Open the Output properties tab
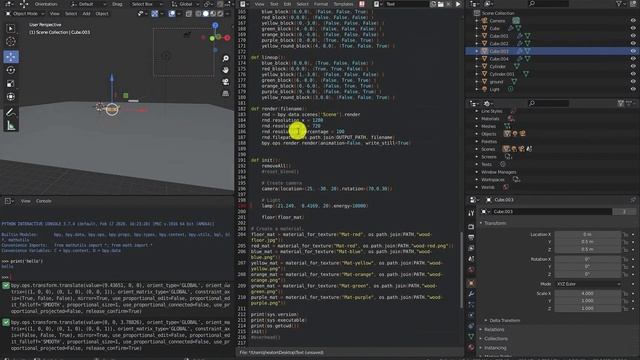This screenshot has height=360, width=640. tap(471, 237)
